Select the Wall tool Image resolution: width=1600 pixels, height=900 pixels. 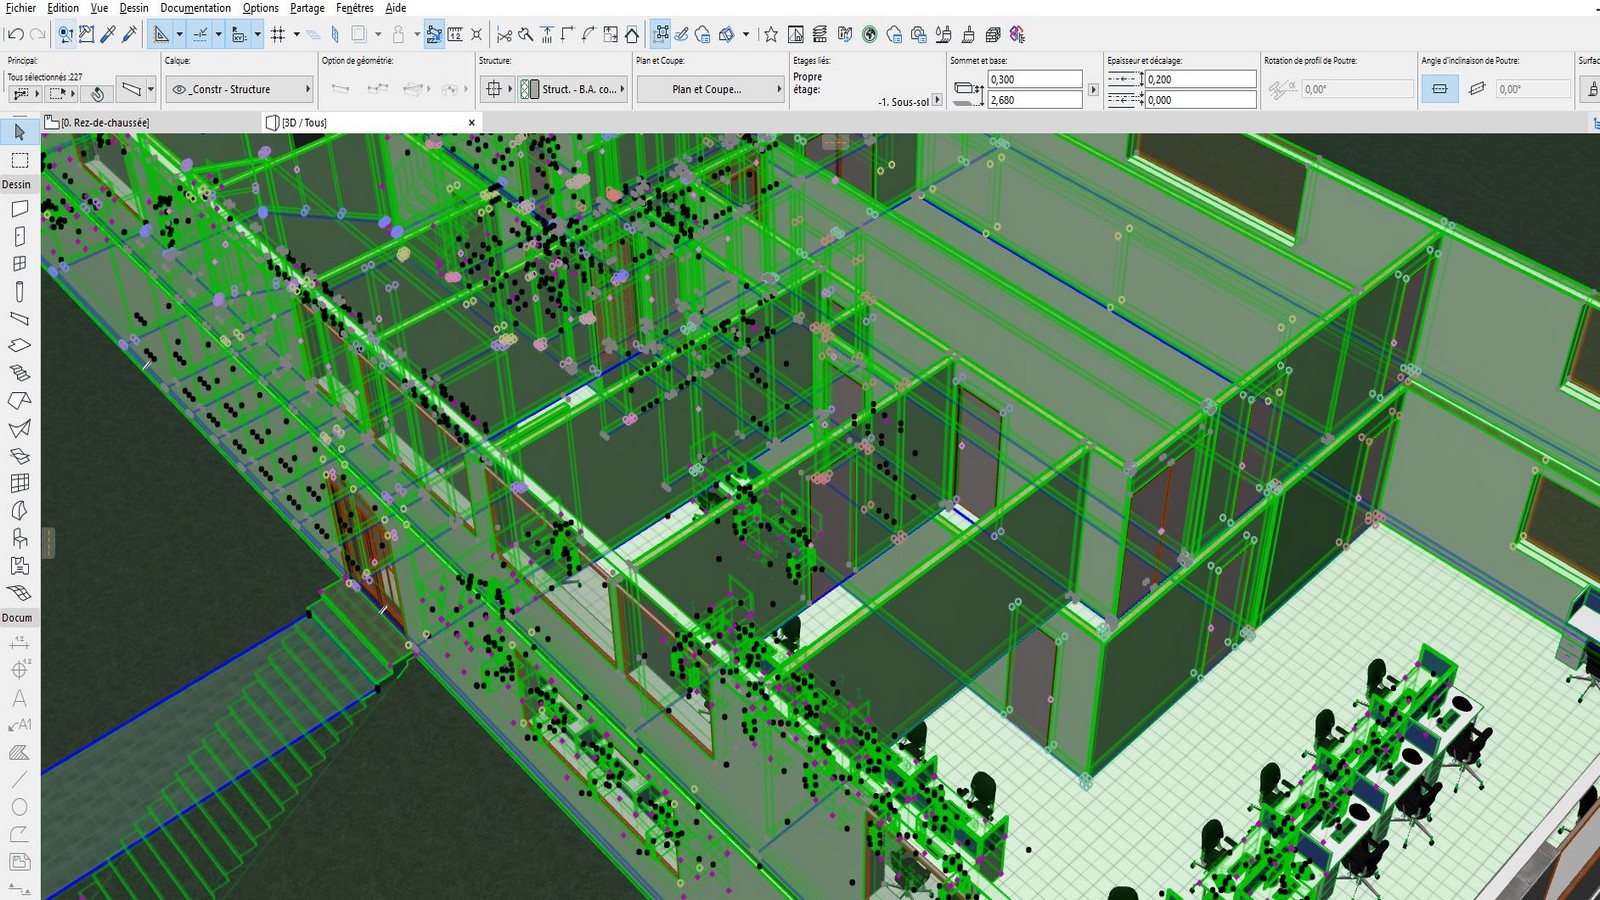[x=19, y=209]
